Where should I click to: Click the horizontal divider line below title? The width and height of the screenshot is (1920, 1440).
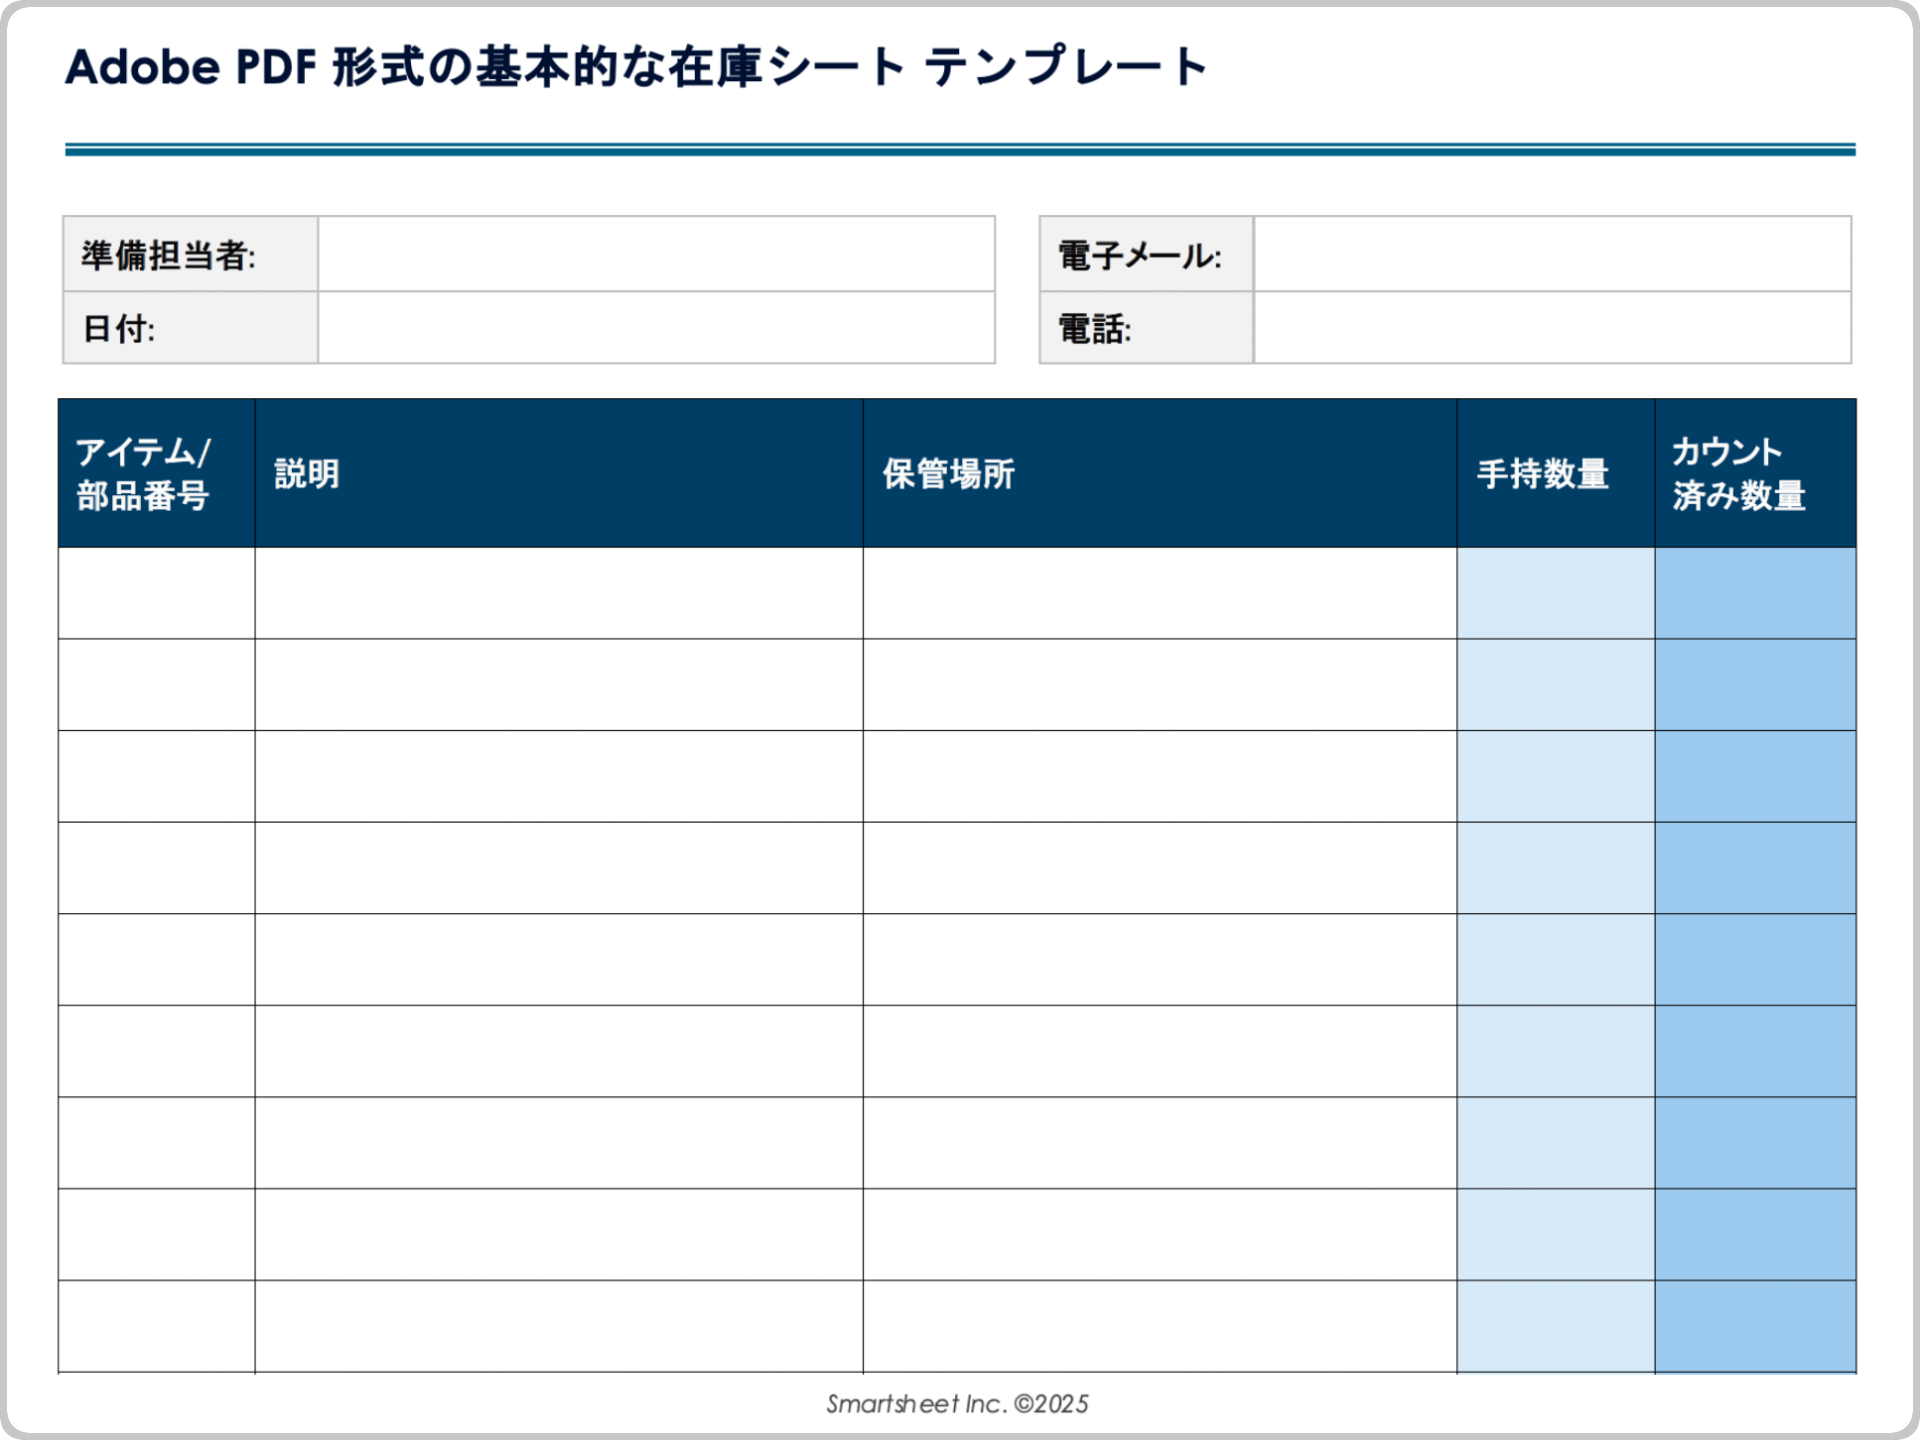(x=955, y=148)
